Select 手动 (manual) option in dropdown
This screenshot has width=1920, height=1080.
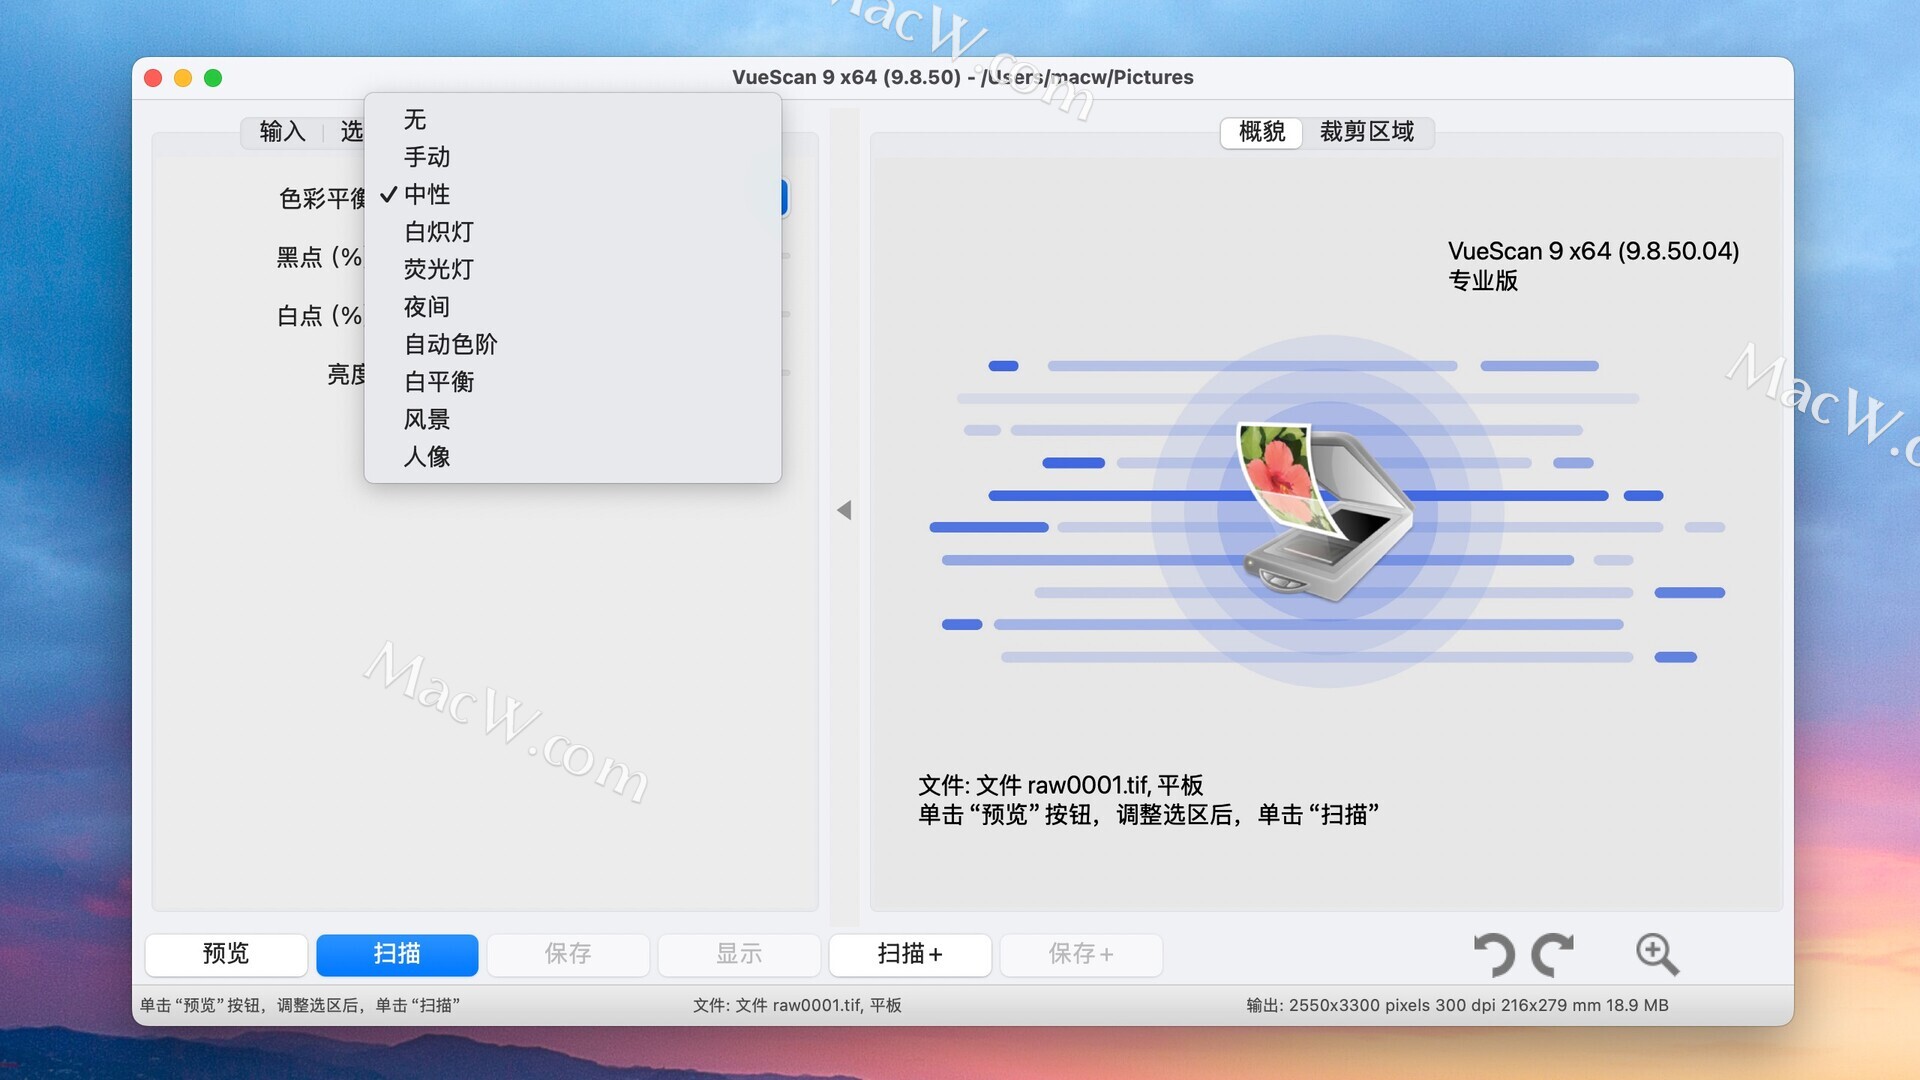pos(427,157)
